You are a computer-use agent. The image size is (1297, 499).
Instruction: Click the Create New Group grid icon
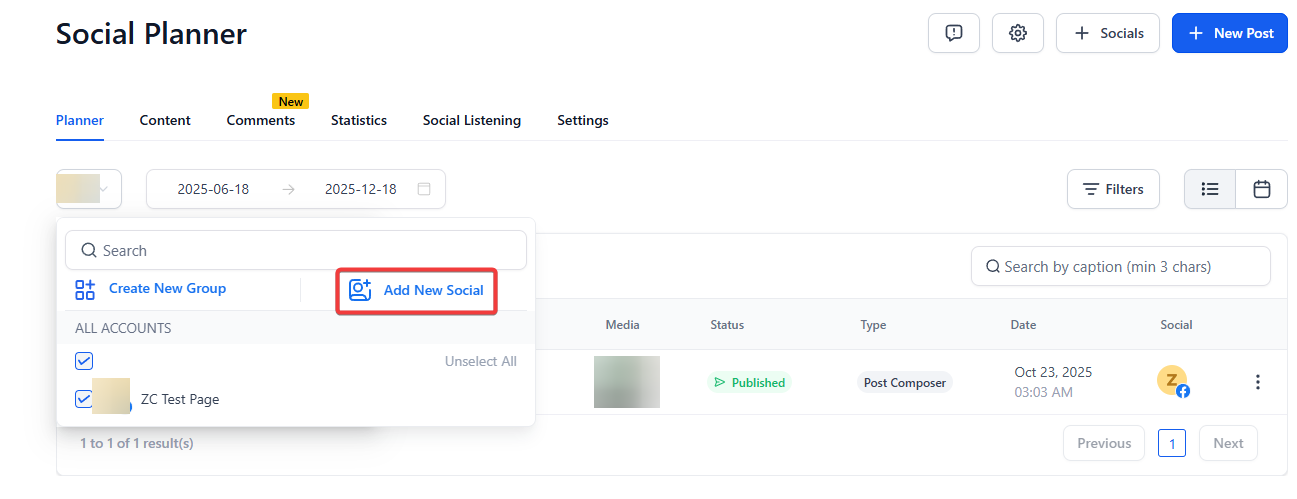[x=85, y=290]
